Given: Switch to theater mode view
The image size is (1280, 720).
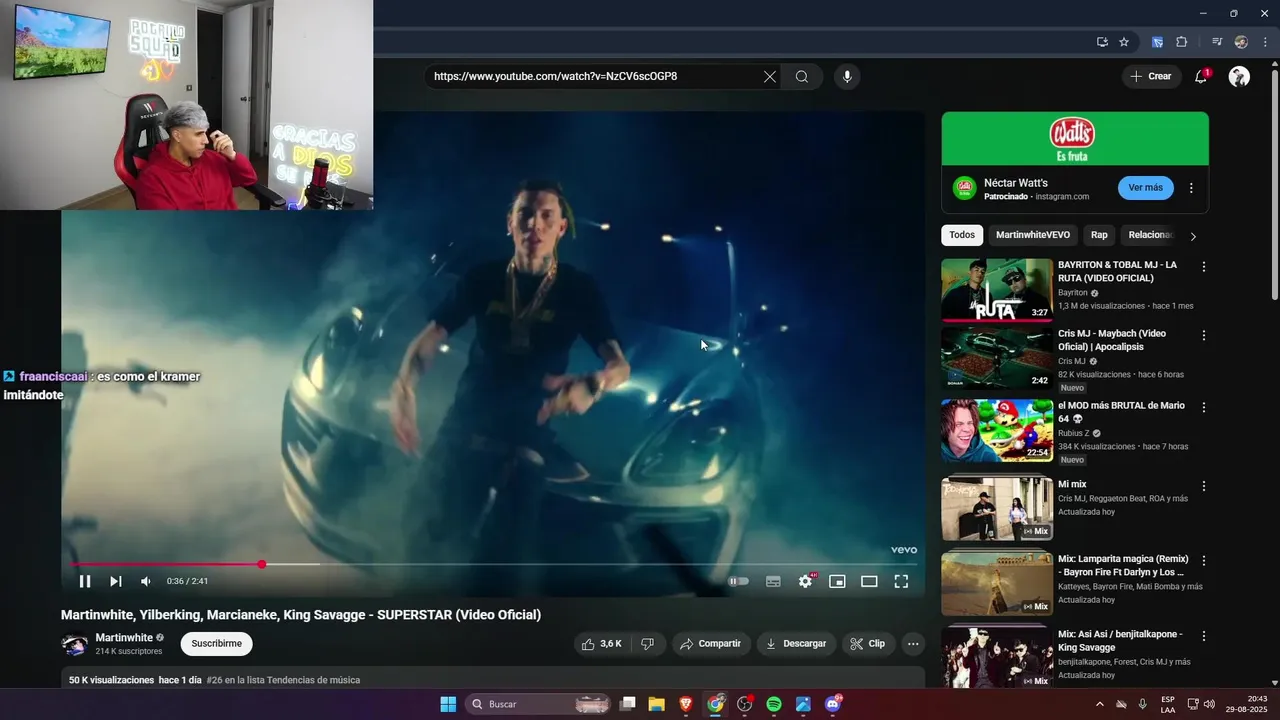Looking at the screenshot, I should (x=869, y=581).
